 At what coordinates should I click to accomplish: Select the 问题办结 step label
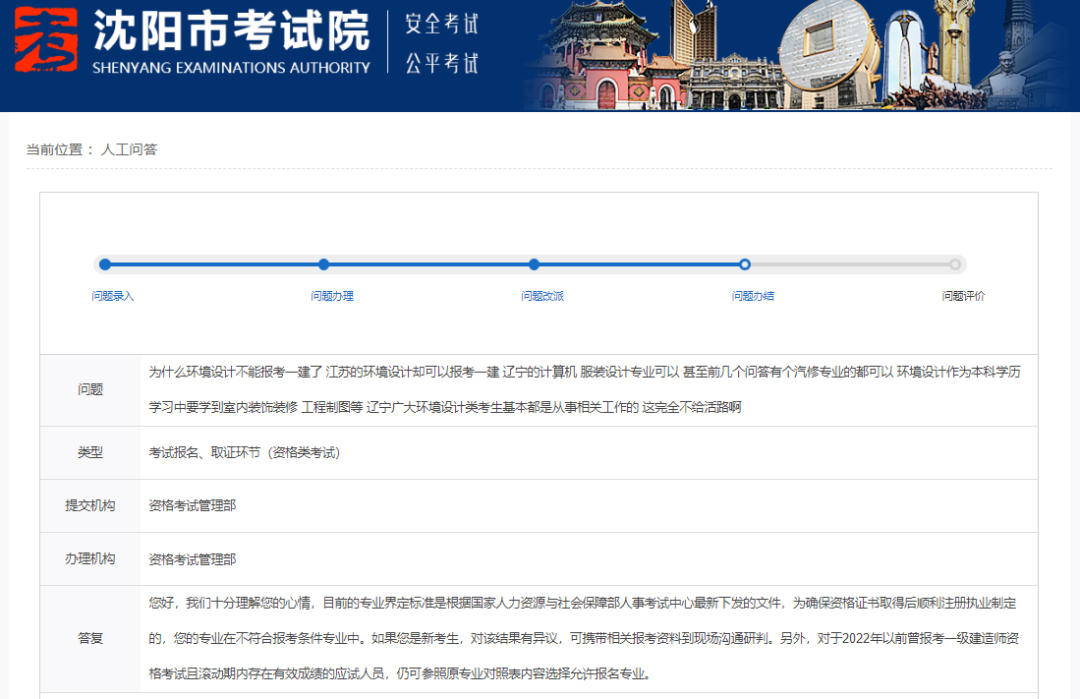click(x=753, y=296)
